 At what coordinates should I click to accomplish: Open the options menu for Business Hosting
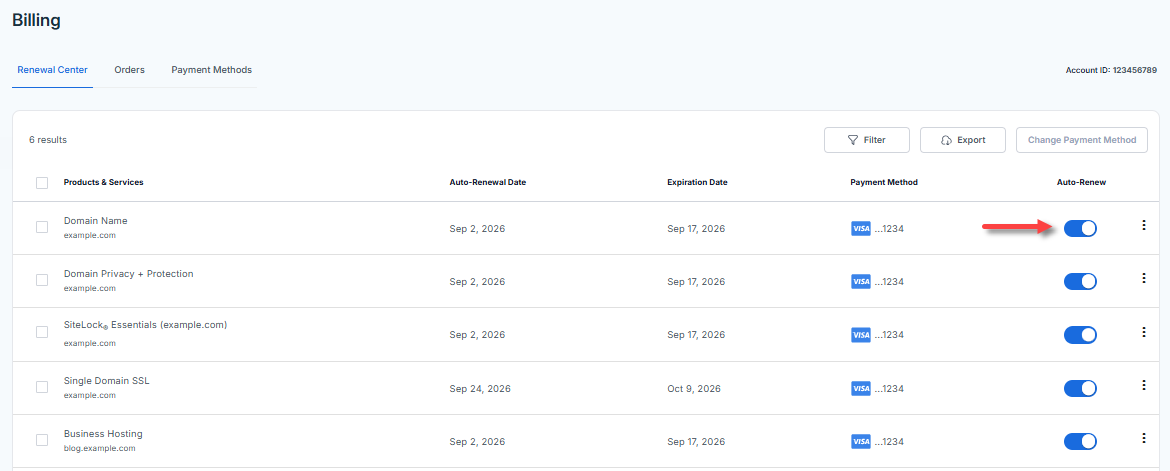coord(1143,438)
